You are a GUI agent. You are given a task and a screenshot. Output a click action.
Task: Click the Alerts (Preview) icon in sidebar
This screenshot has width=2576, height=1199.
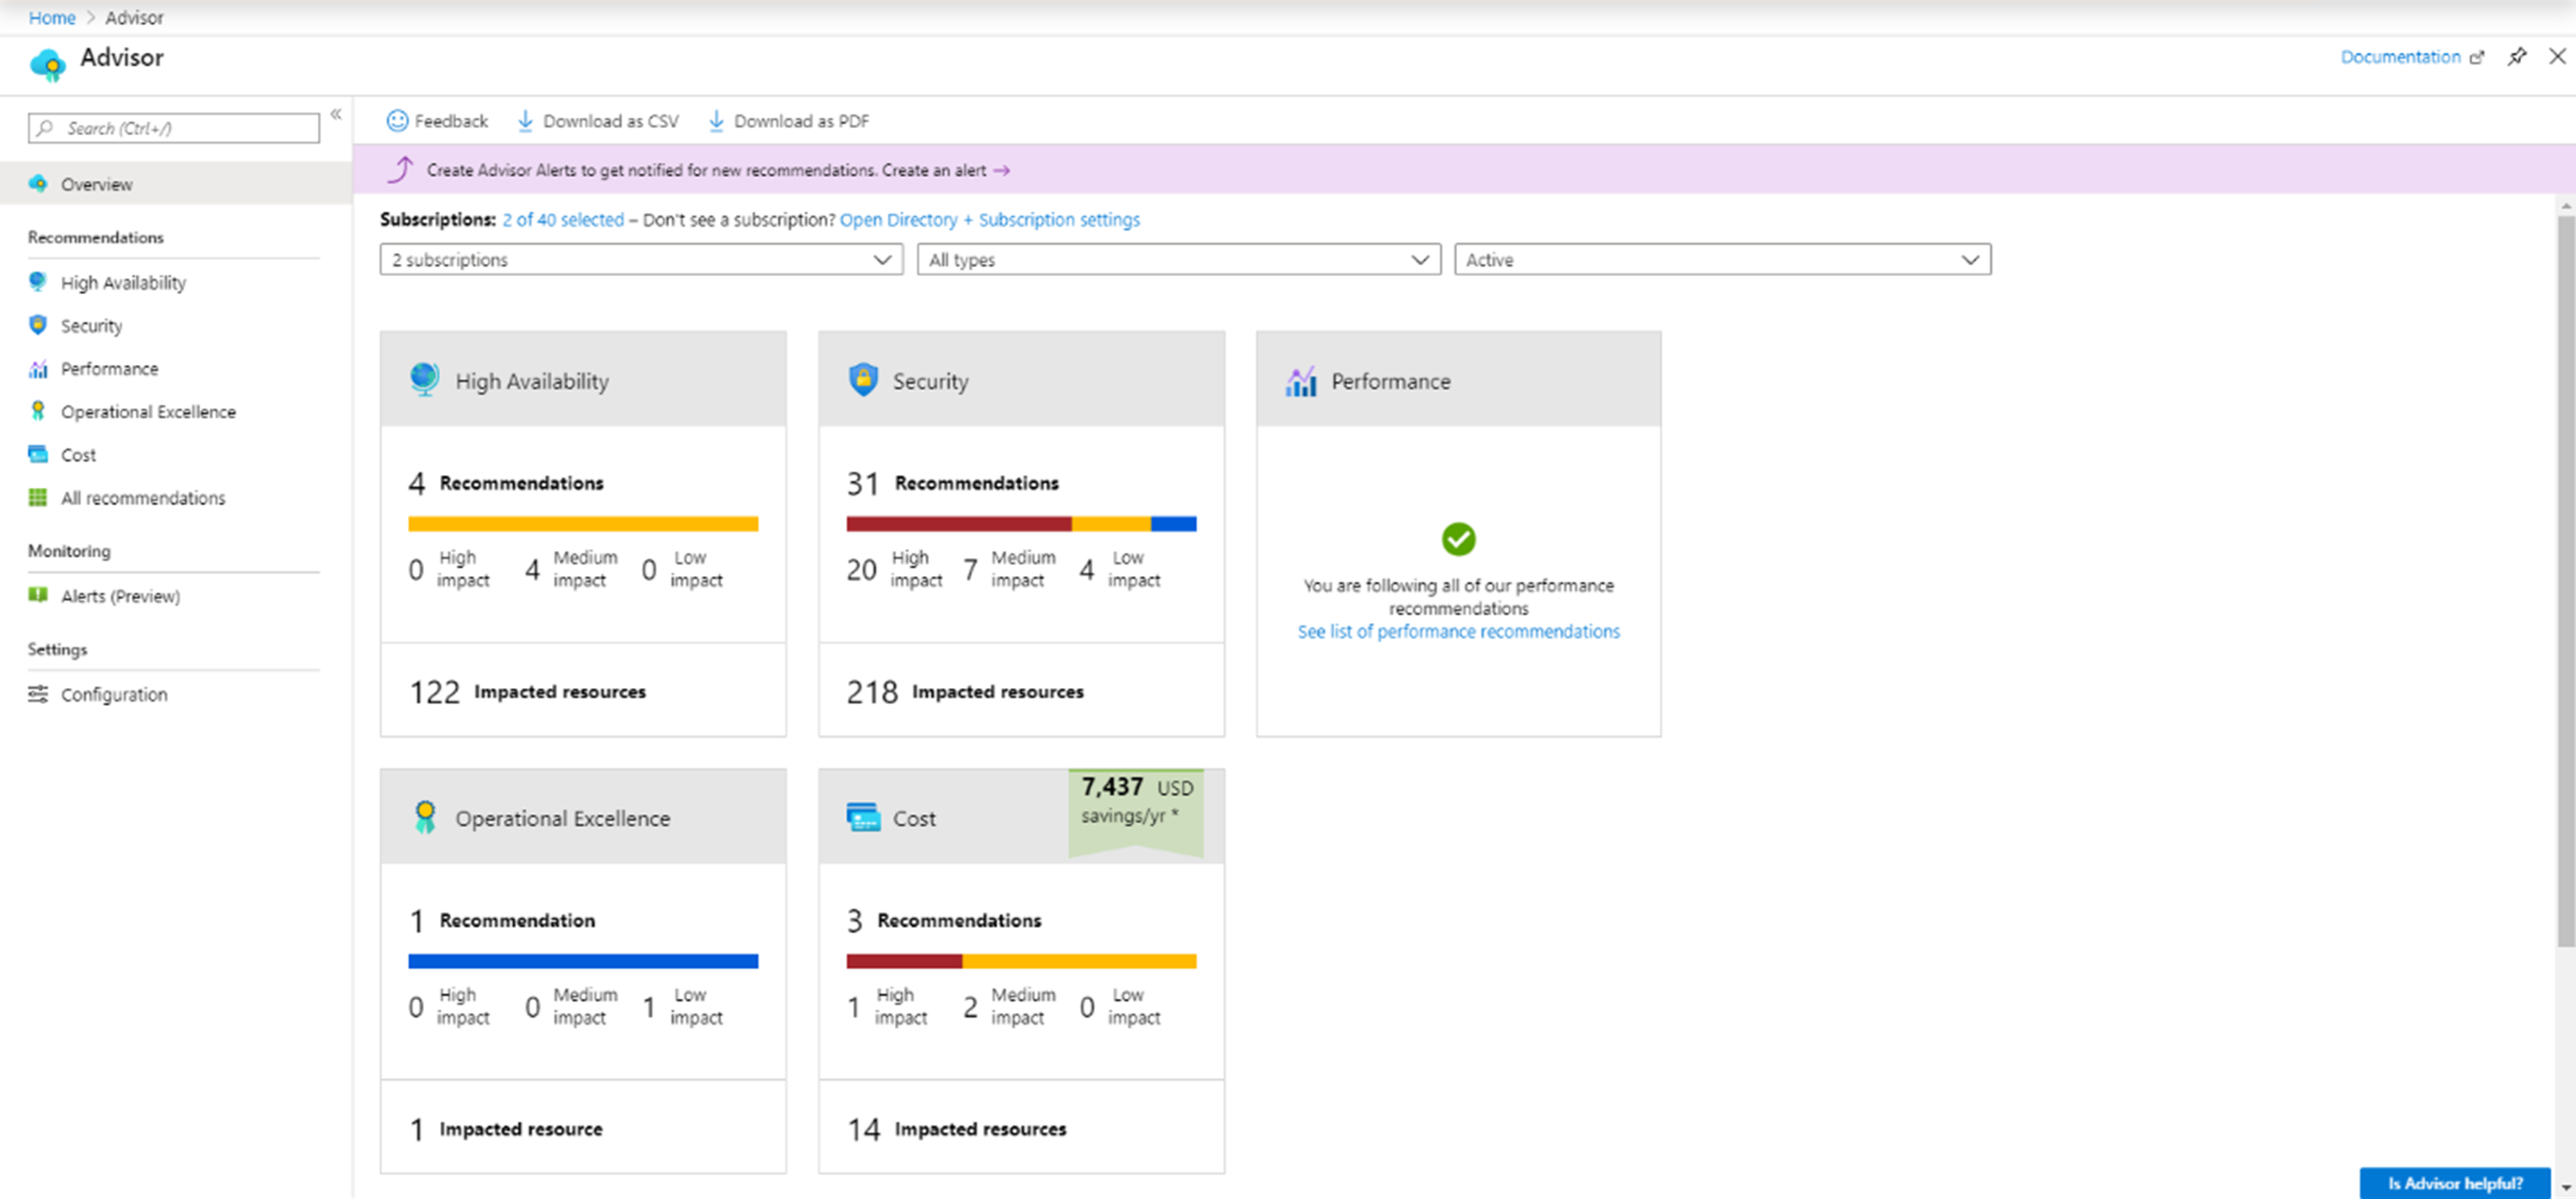[x=38, y=595]
